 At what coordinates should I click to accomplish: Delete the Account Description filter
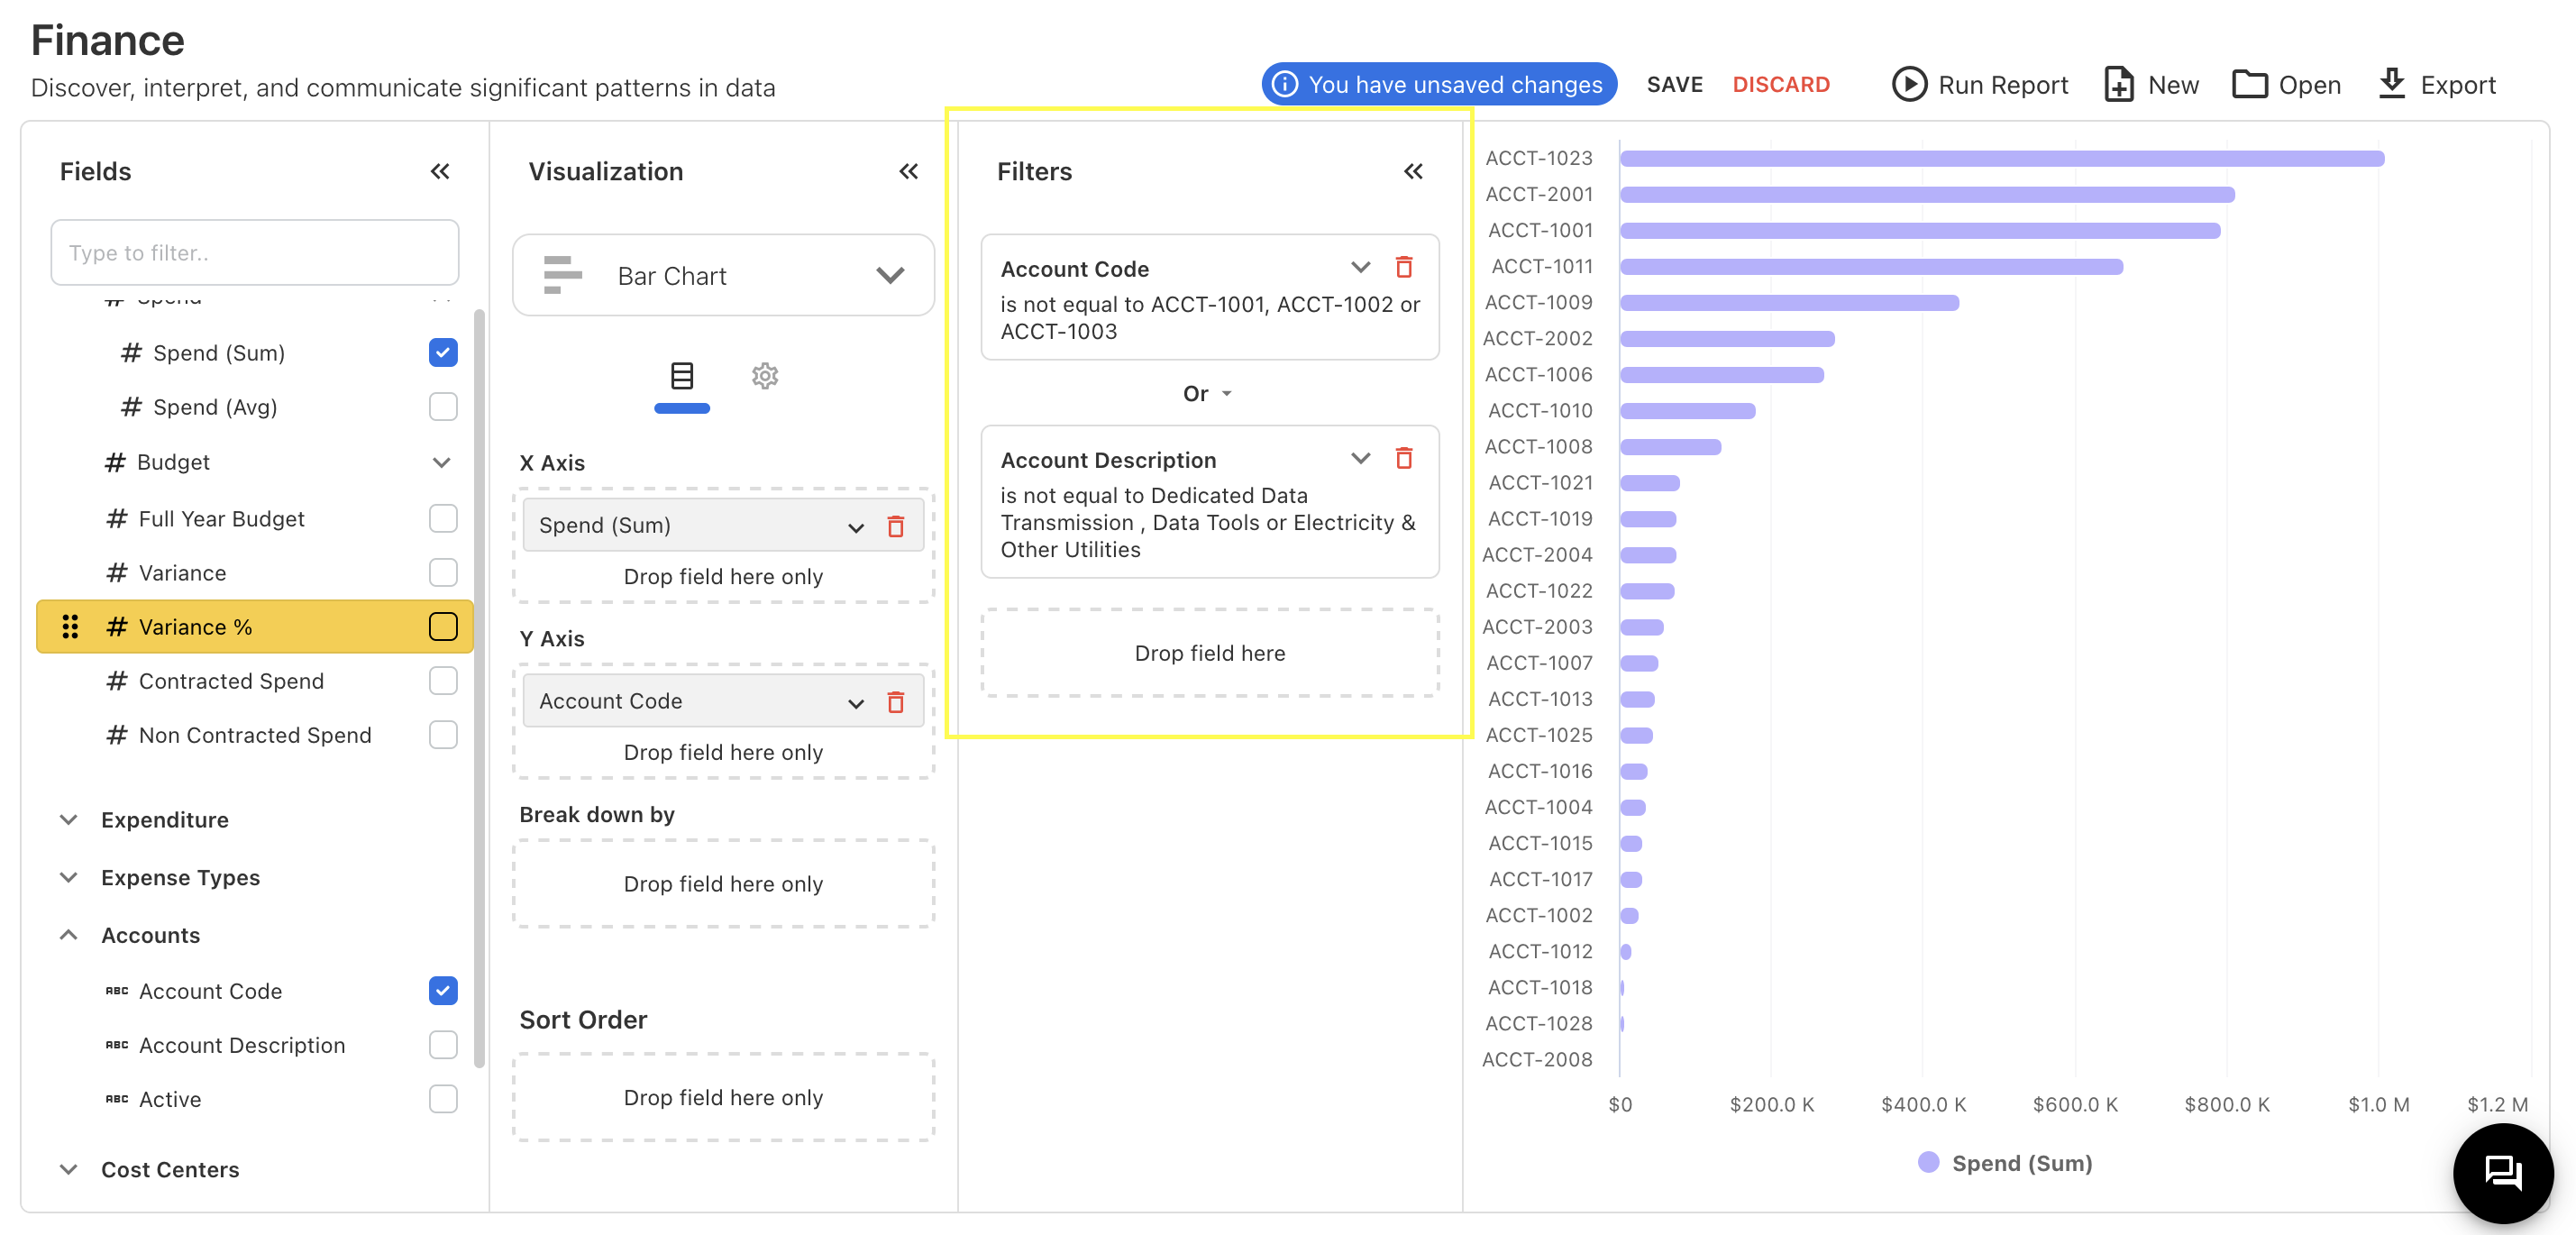click(x=1403, y=458)
